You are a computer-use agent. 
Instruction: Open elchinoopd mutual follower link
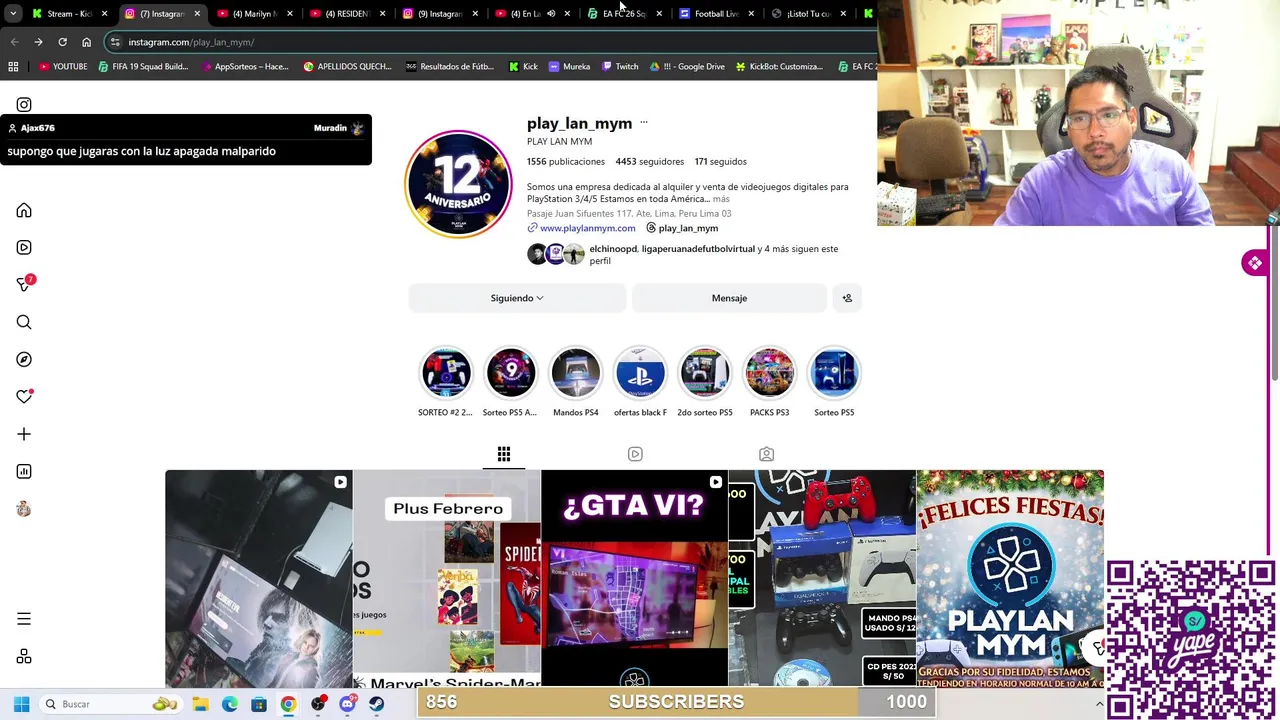tap(613, 249)
